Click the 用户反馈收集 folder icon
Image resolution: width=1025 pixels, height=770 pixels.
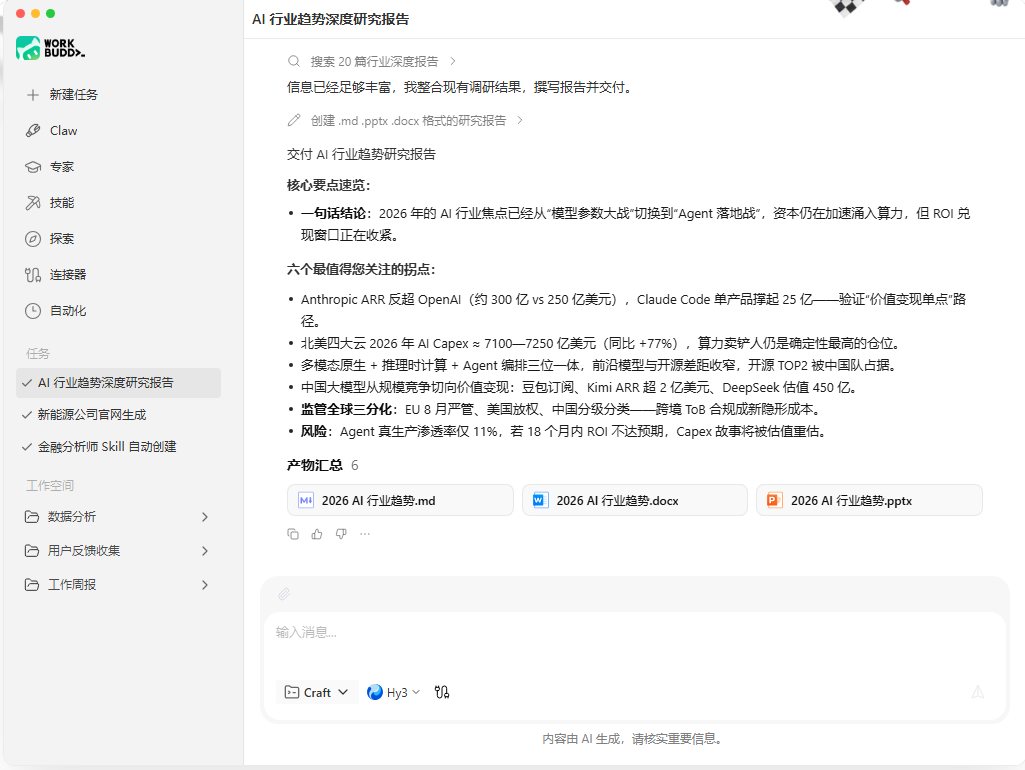[32, 550]
